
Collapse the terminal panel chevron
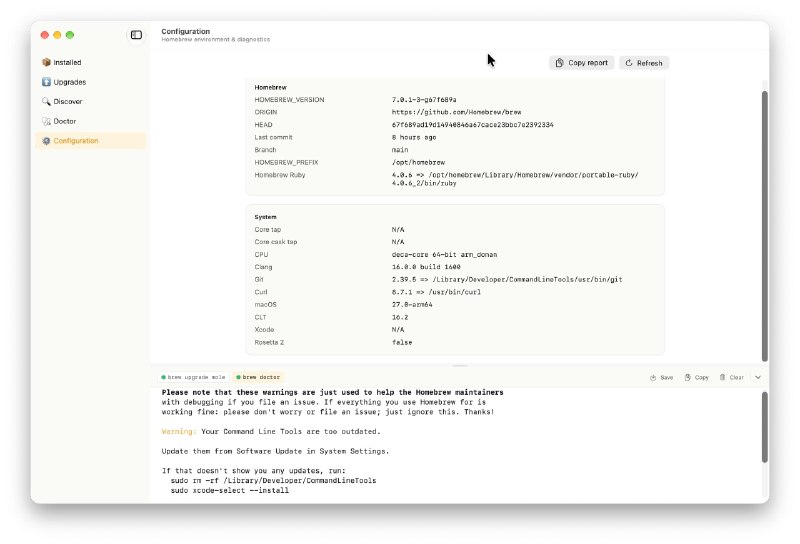coord(758,378)
